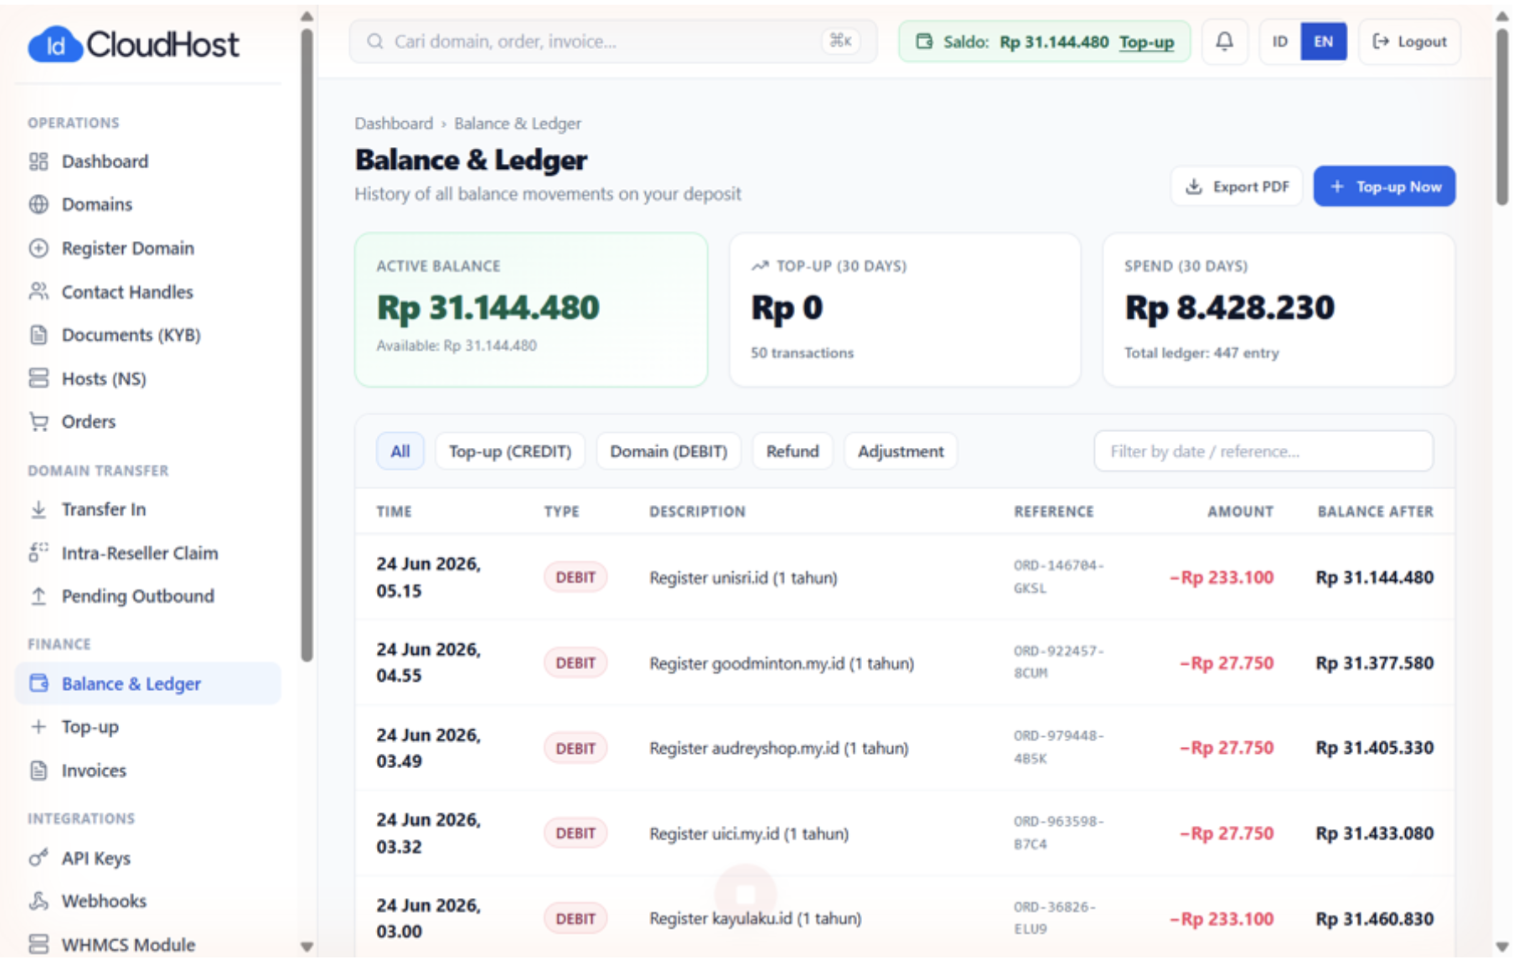Click the search magnifier icon
The image size is (1524, 976).
coord(375,42)
